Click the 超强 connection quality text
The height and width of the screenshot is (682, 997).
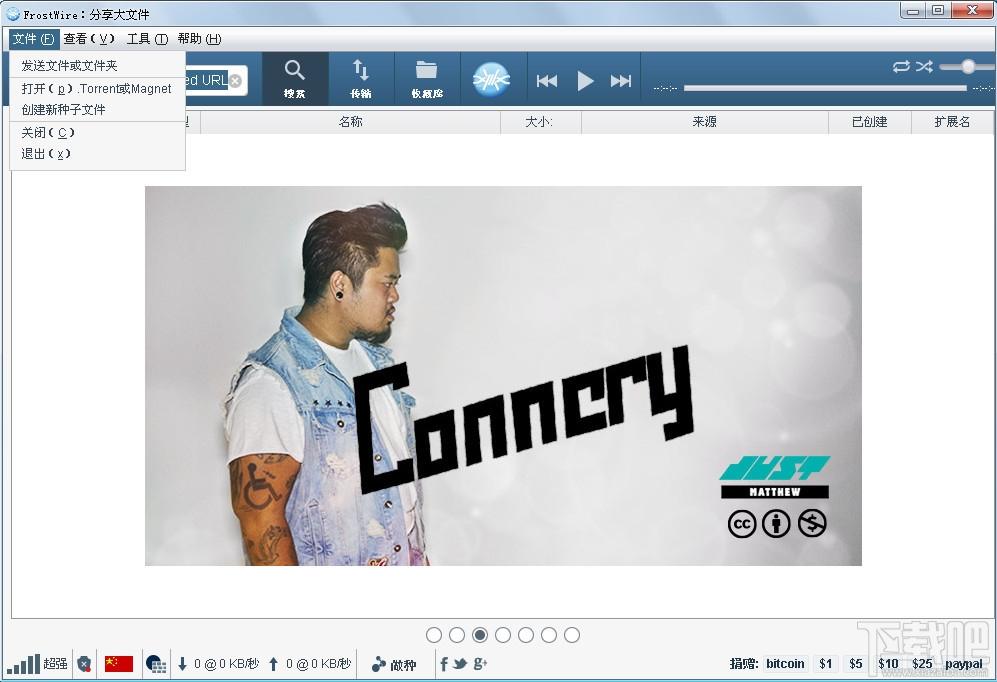[x=55, y=664]
